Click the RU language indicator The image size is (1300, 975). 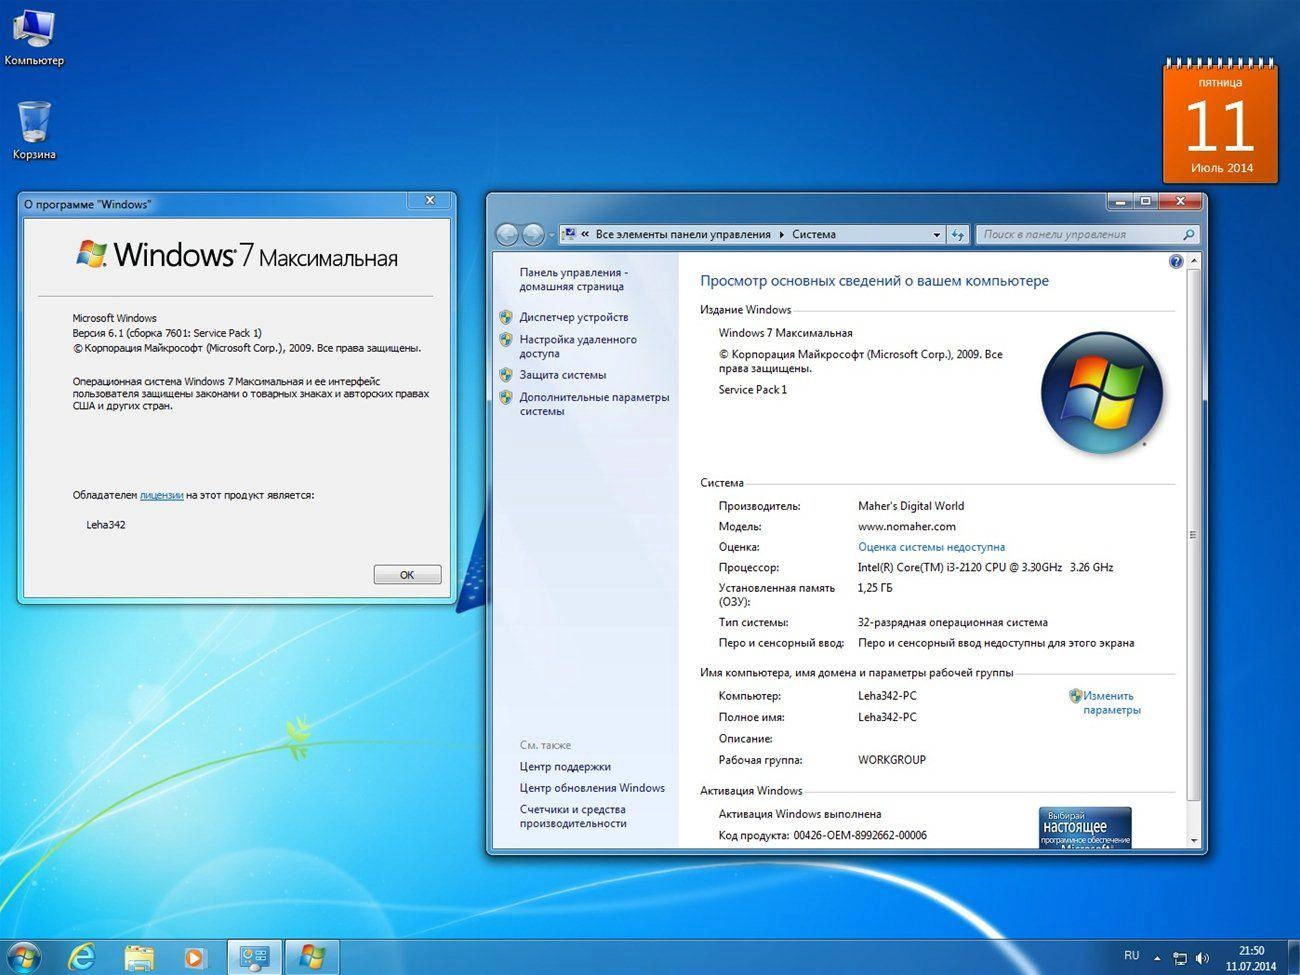pos(1132,956)
